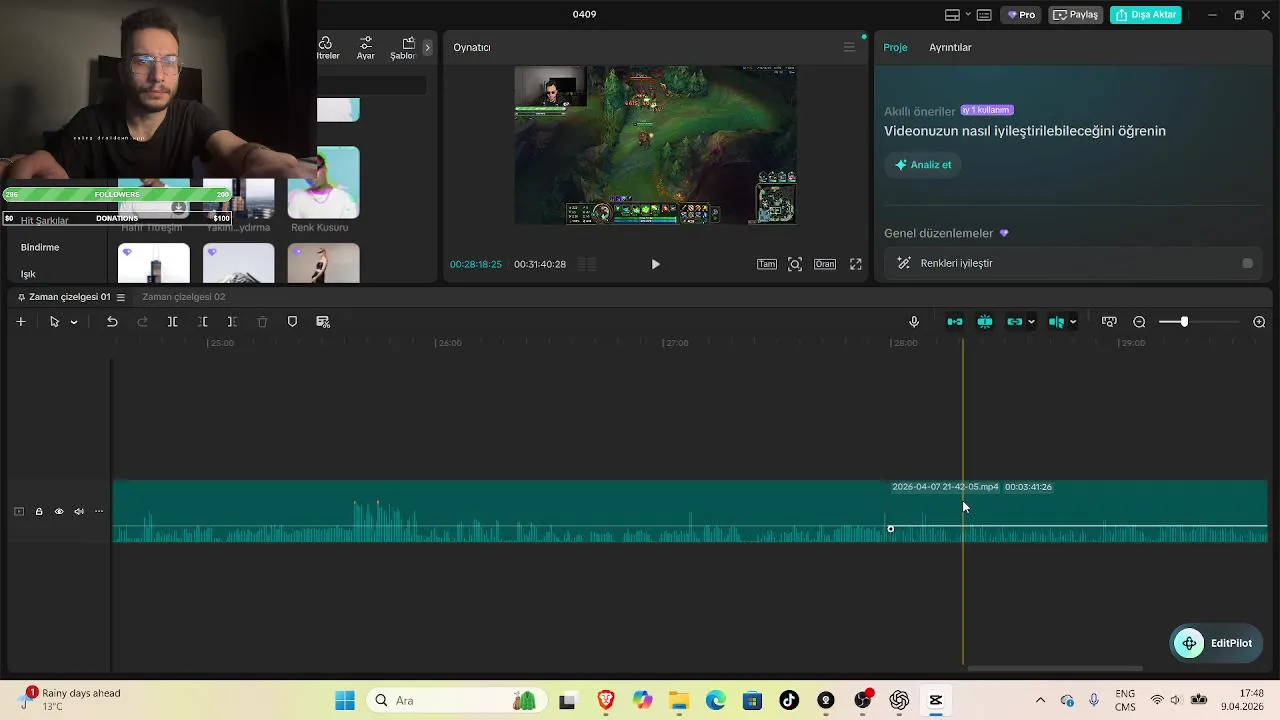
Task: Expand the layout options arrow in the title bar
Action: [968, 15]
